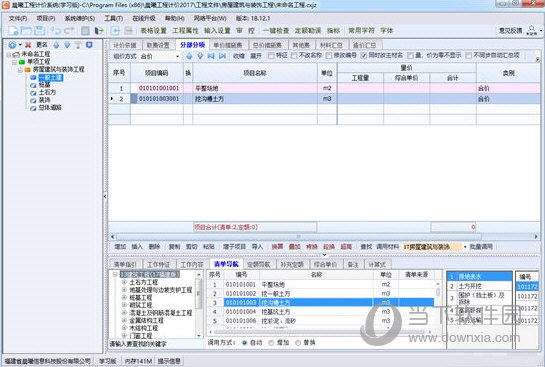
Task: Enable the 特征 checkbox
Action: pyautogui.click(x=271, y=56)
